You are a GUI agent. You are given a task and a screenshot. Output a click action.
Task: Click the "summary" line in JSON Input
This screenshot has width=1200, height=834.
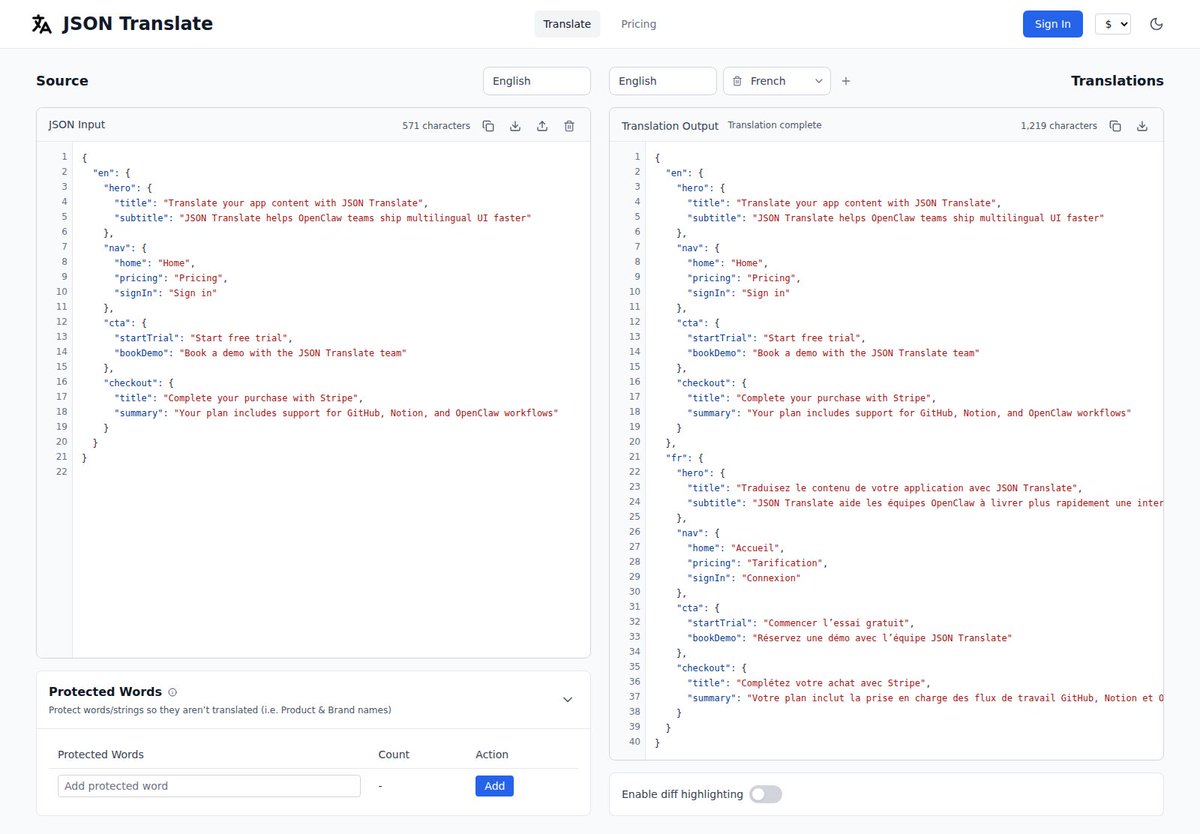click(x=336, y=412)
